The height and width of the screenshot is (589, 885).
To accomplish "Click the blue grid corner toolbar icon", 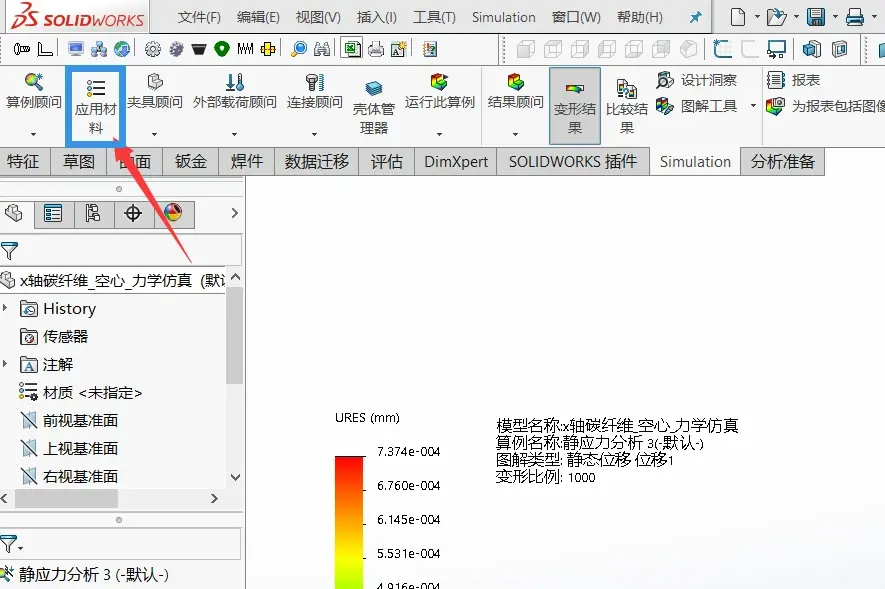I will point(722,49).
